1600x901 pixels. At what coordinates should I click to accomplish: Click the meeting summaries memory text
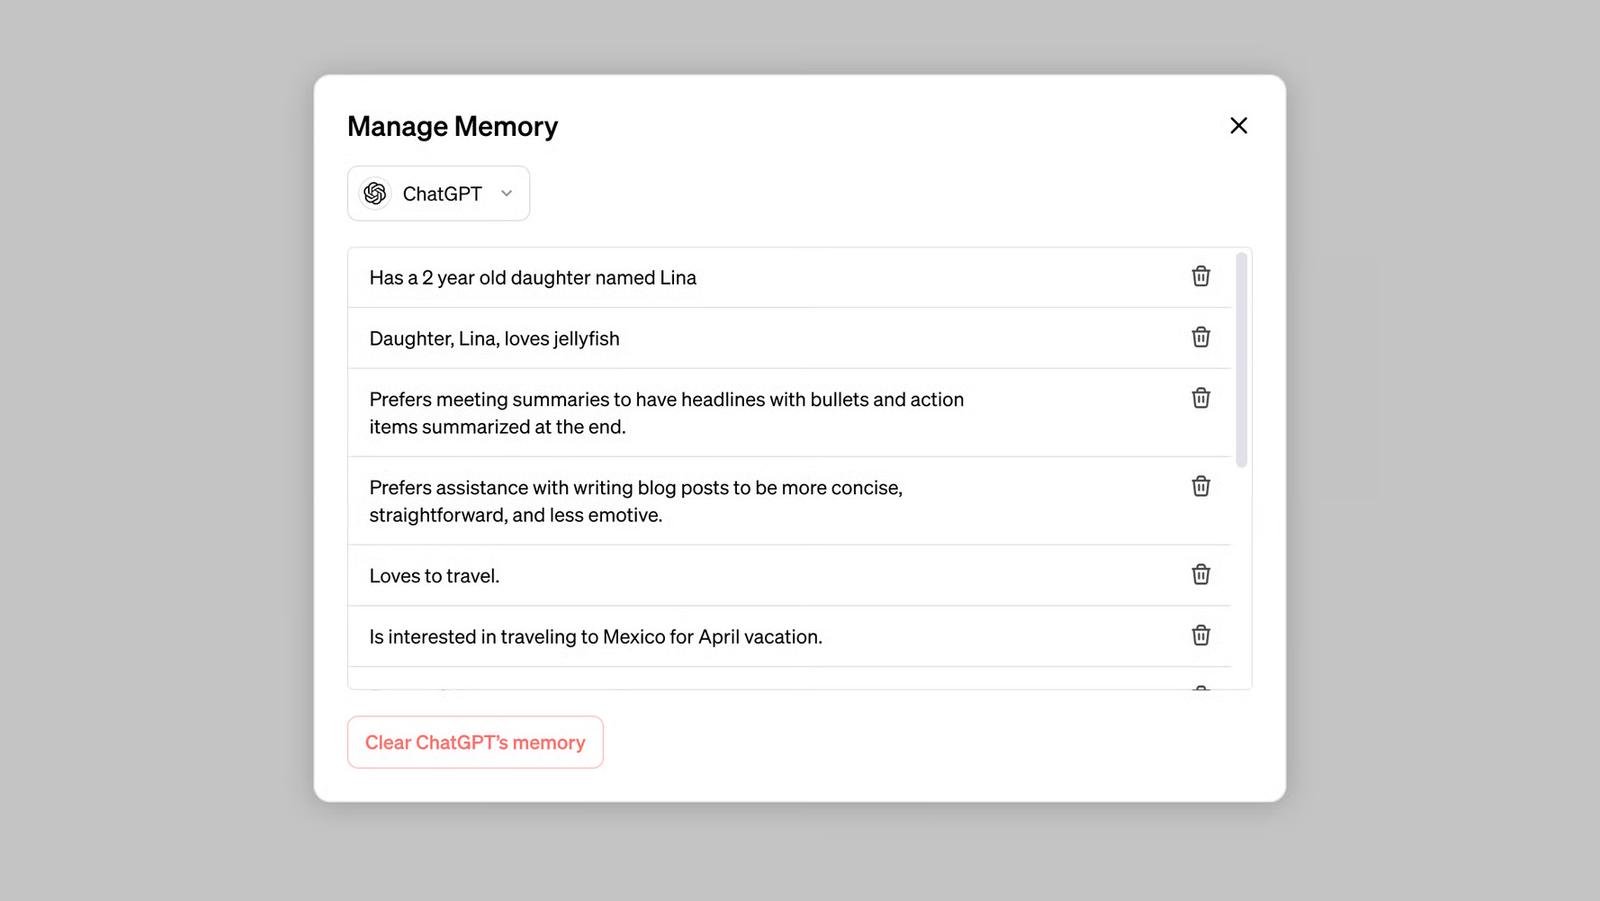click(x=666, y=413)
